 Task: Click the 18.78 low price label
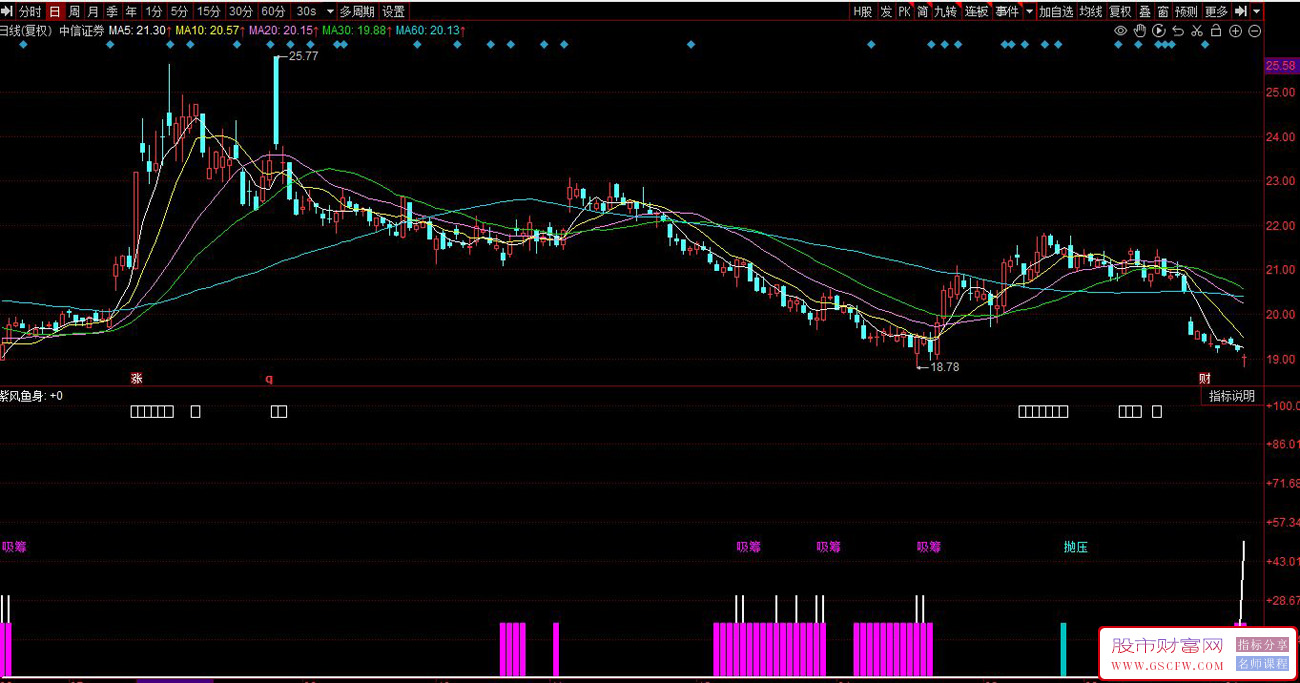(944, 367)
